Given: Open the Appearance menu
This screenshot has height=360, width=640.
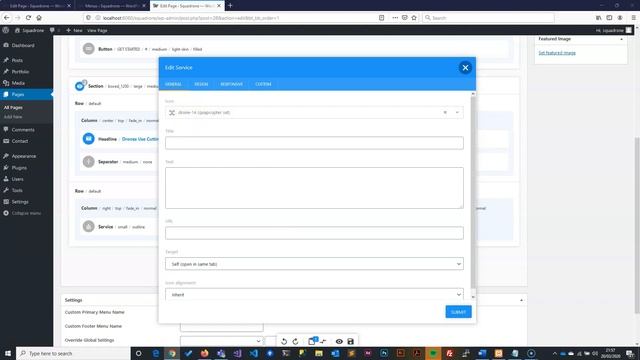Looking at the screenshot, I should tap(24, 156).
